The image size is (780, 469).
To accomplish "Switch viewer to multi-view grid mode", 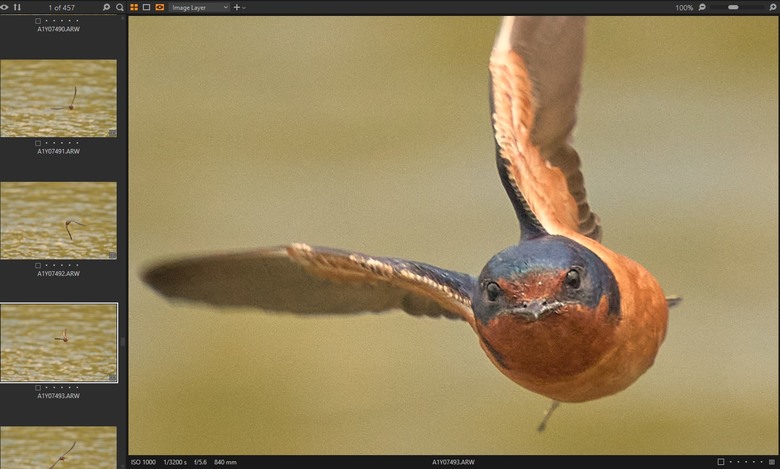I will 134,7.
